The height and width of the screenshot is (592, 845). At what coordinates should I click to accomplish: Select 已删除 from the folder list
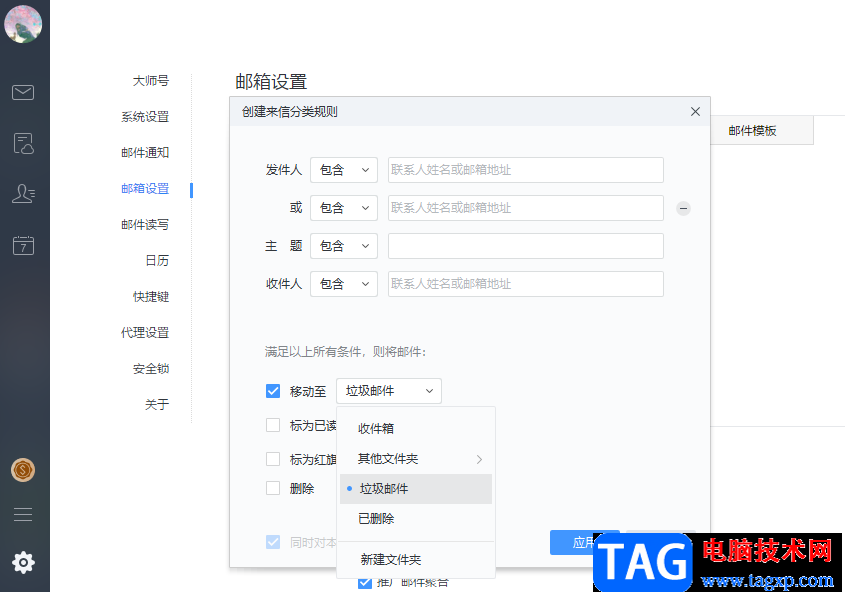click(416, 519)
